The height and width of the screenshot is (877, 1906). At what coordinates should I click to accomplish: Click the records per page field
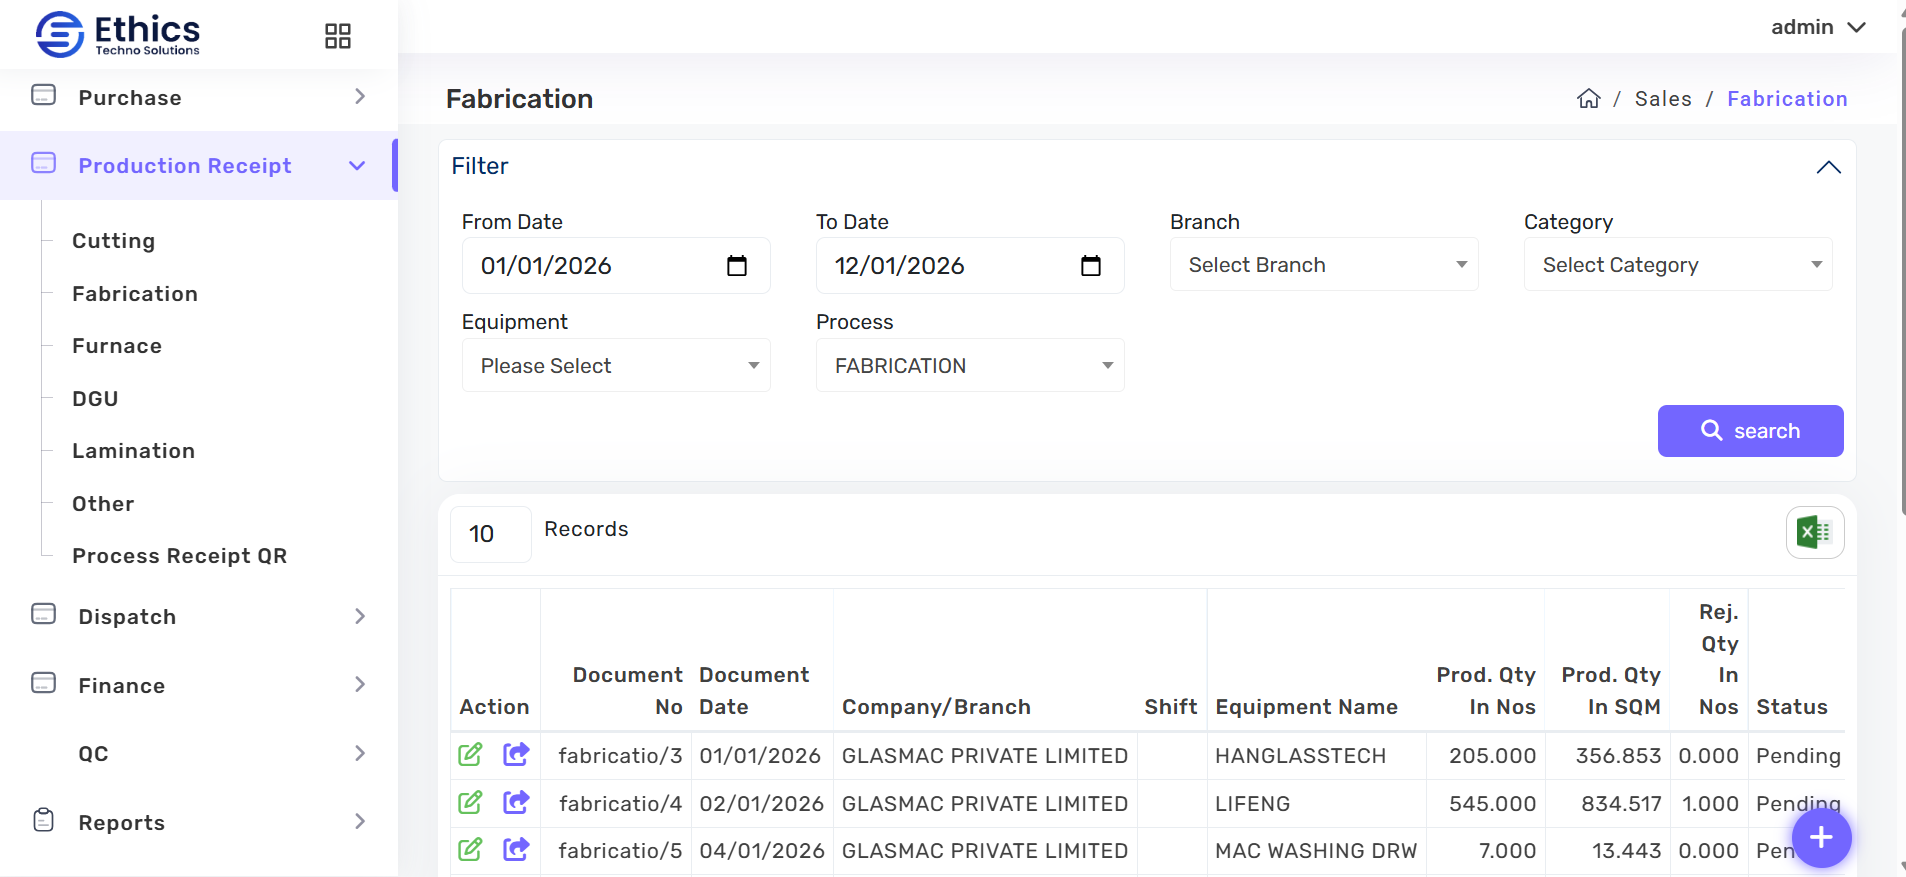click(490, 534)
